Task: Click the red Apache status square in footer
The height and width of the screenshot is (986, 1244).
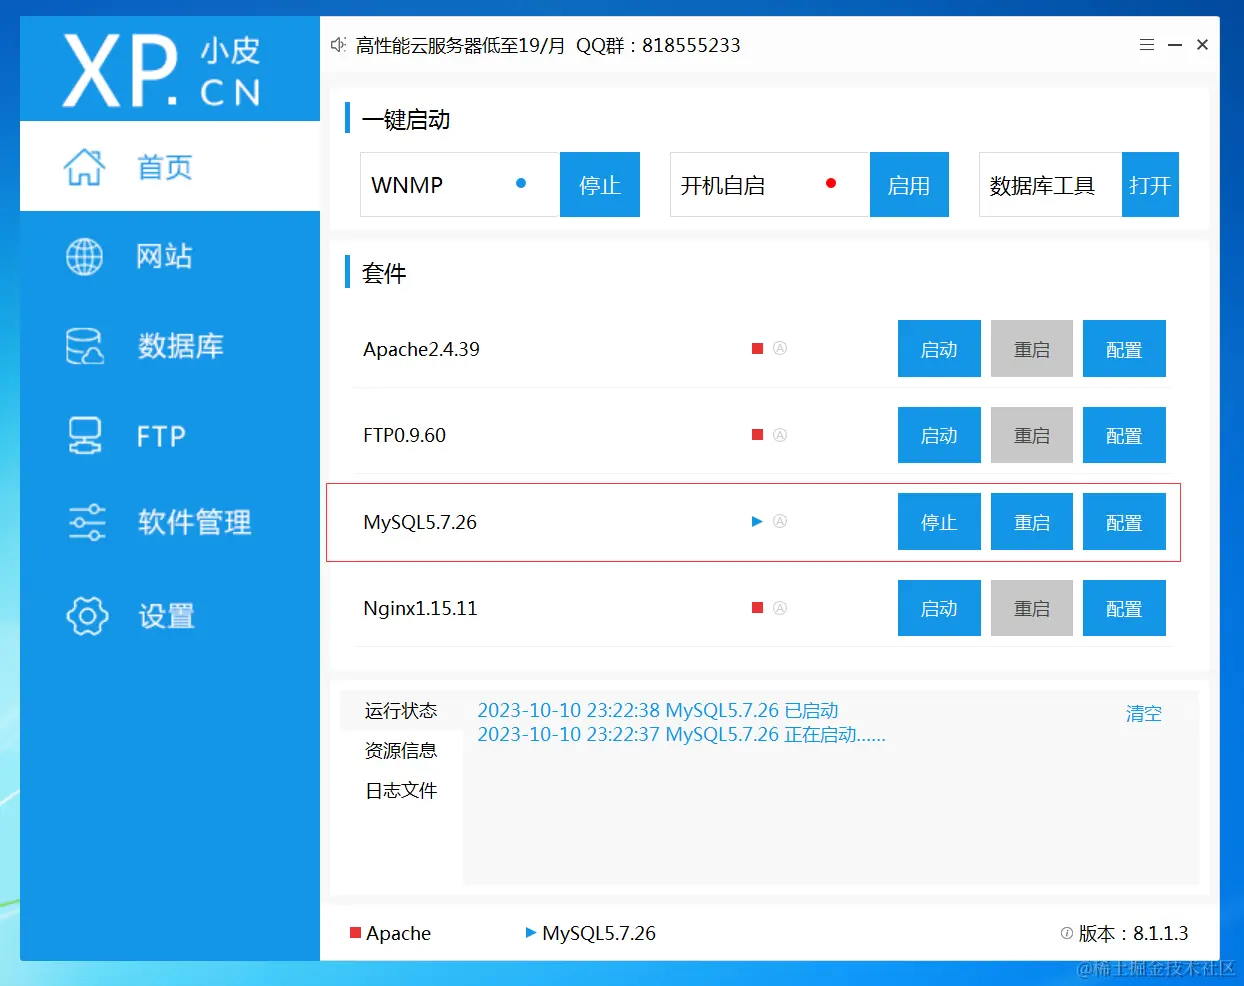Action: pos(355,933)
